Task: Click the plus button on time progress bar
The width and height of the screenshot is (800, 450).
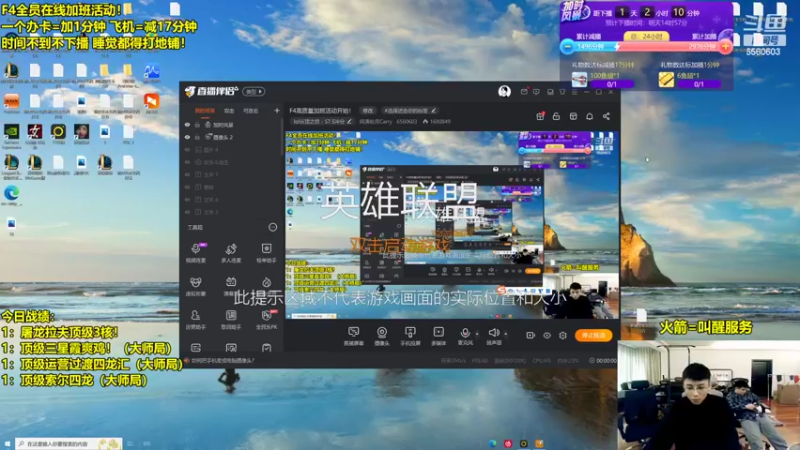Action: click(725, 47)
